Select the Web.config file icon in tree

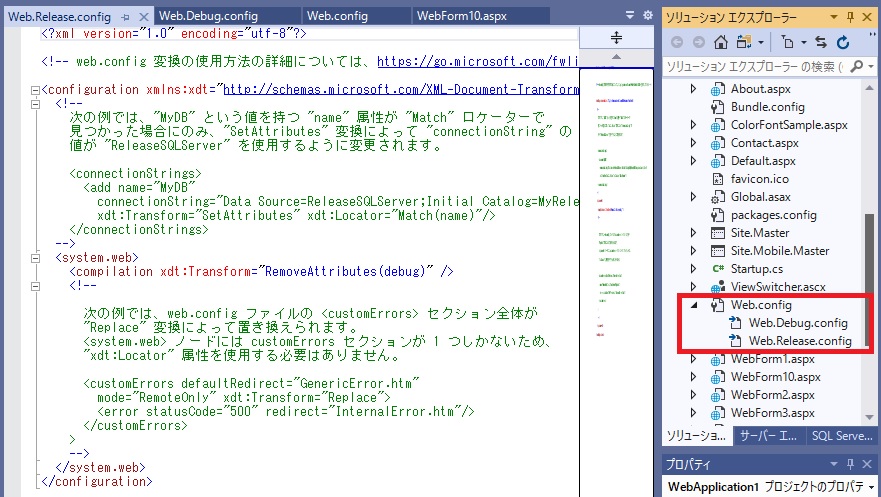[x=717, y=305]
